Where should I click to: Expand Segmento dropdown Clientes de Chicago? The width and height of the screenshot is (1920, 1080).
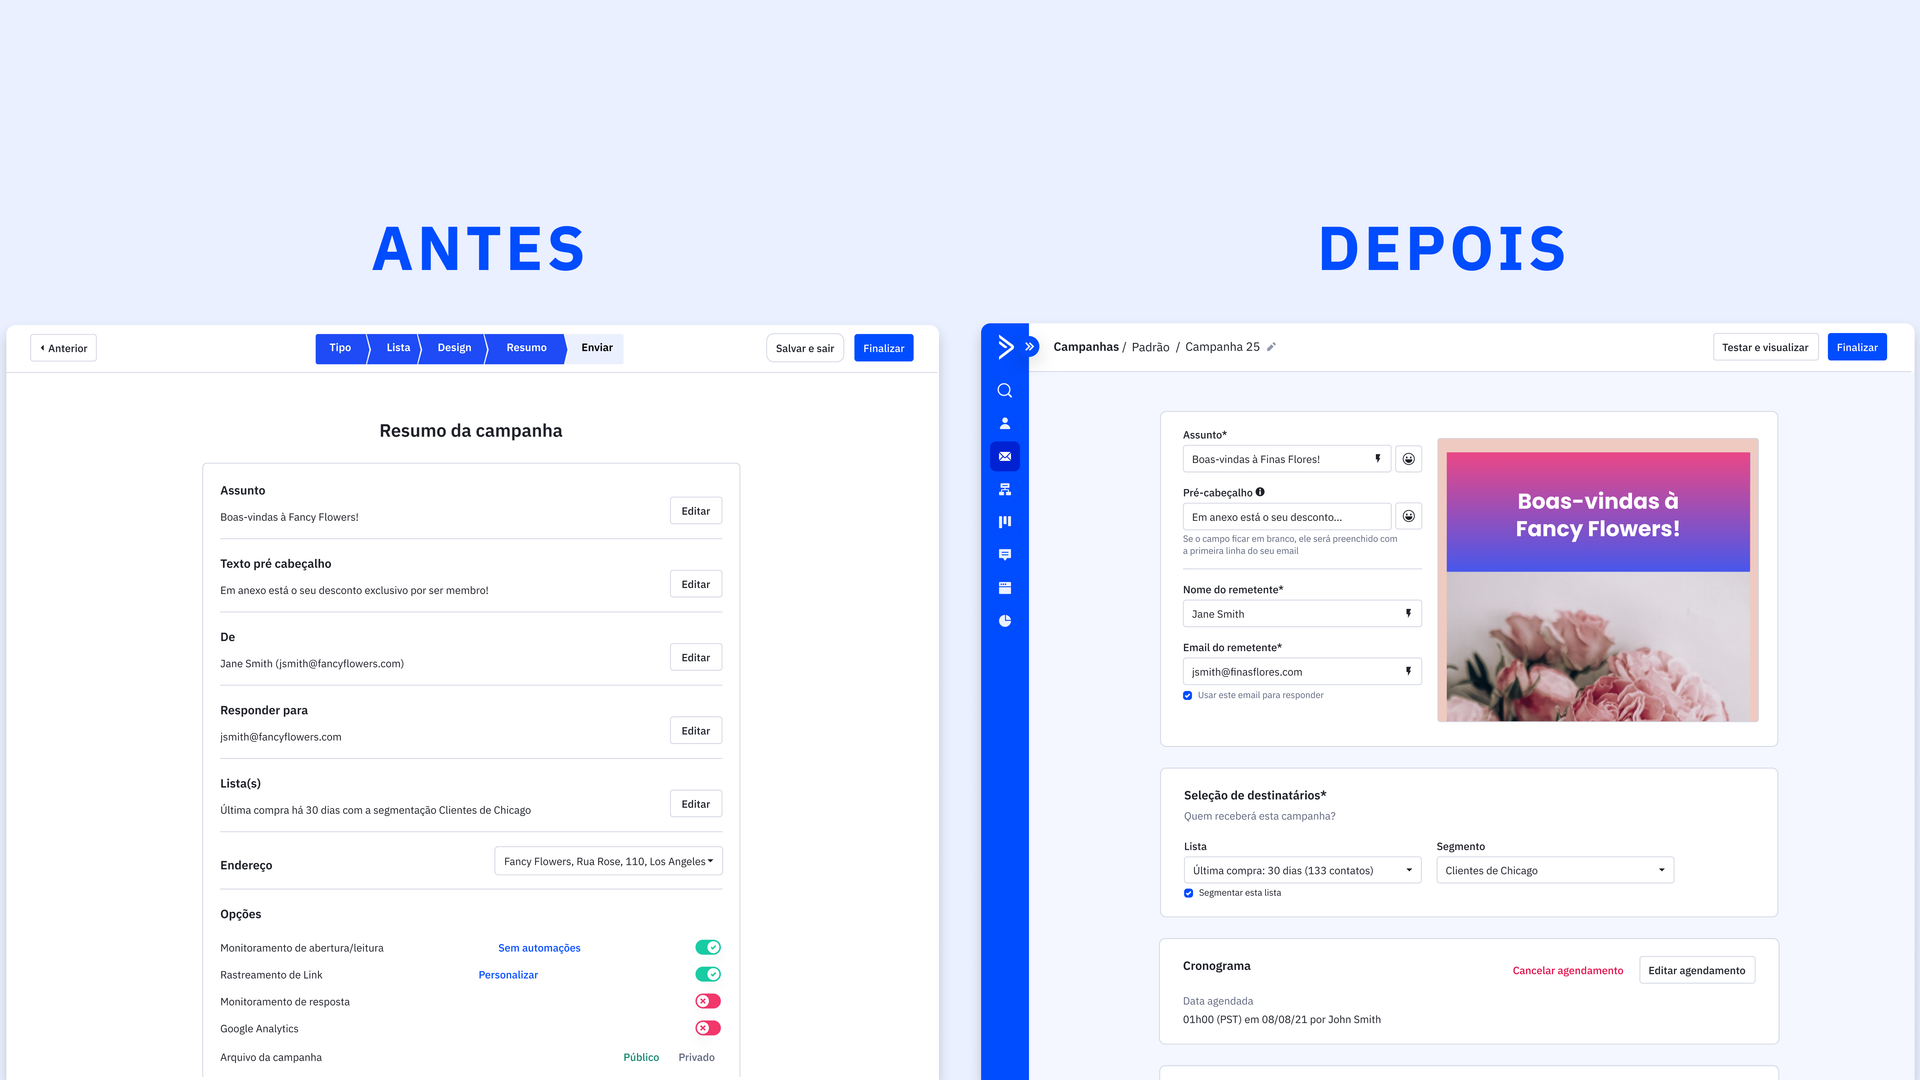[1555, 870]
